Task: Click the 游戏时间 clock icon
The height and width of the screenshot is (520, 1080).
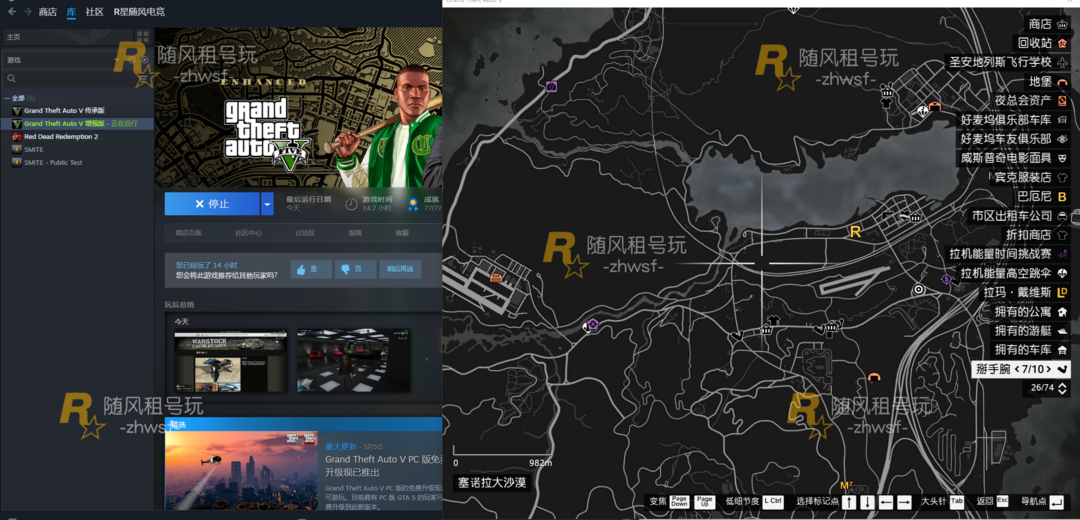Action: (x=351, y=204)
